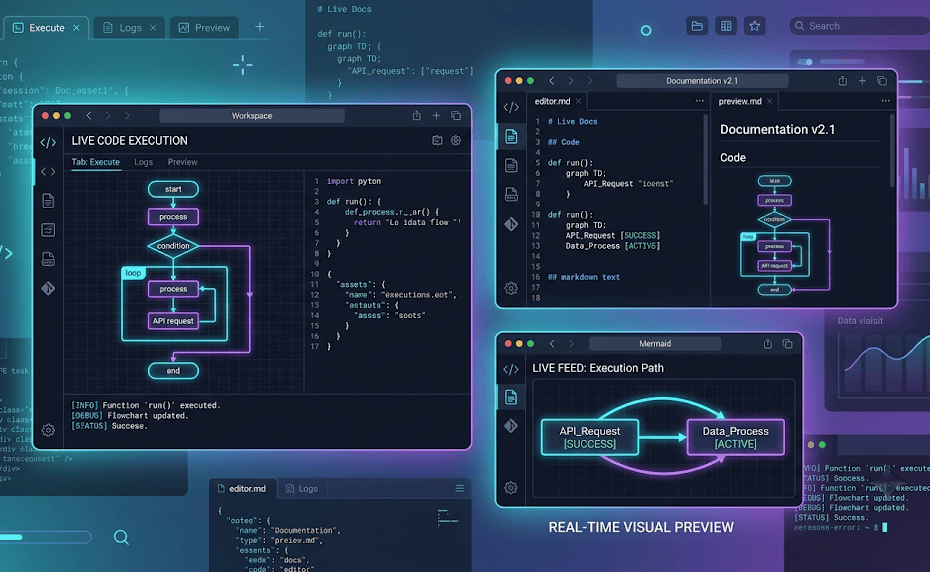Click the API_Request [SUCCESS] node
The image size is (930, 572).
[x=590, y=437]
